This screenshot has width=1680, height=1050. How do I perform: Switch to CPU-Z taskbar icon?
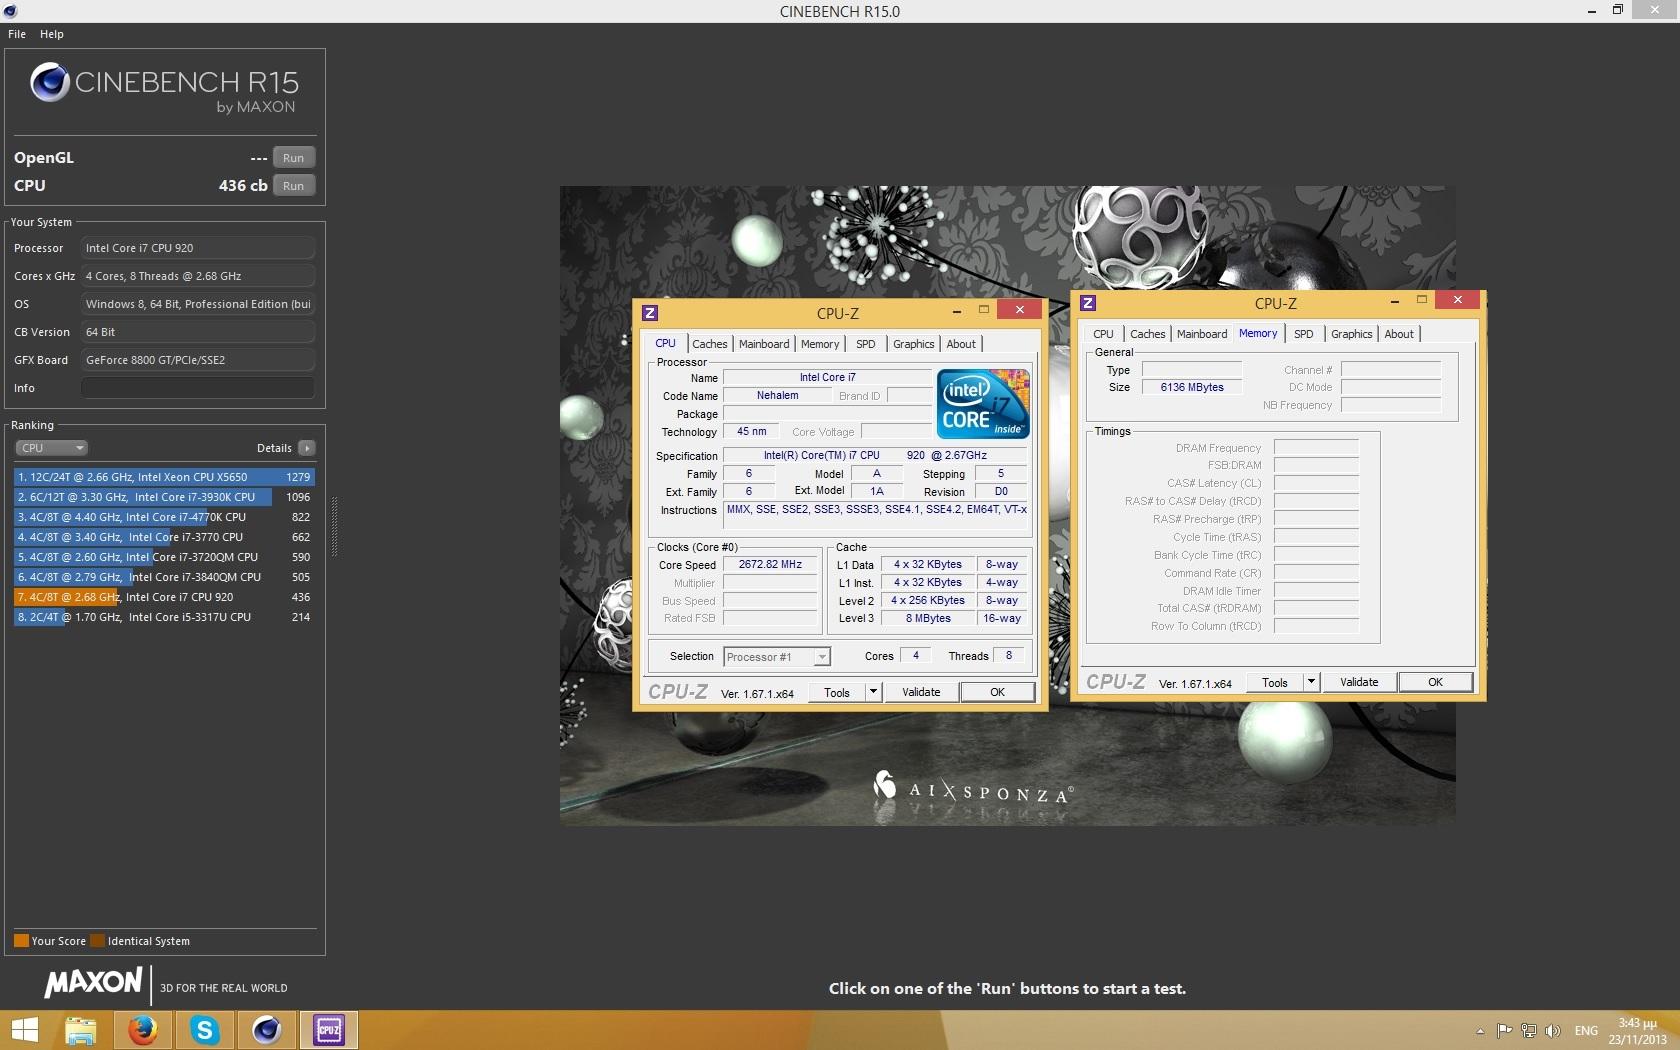click(328, 1030)
